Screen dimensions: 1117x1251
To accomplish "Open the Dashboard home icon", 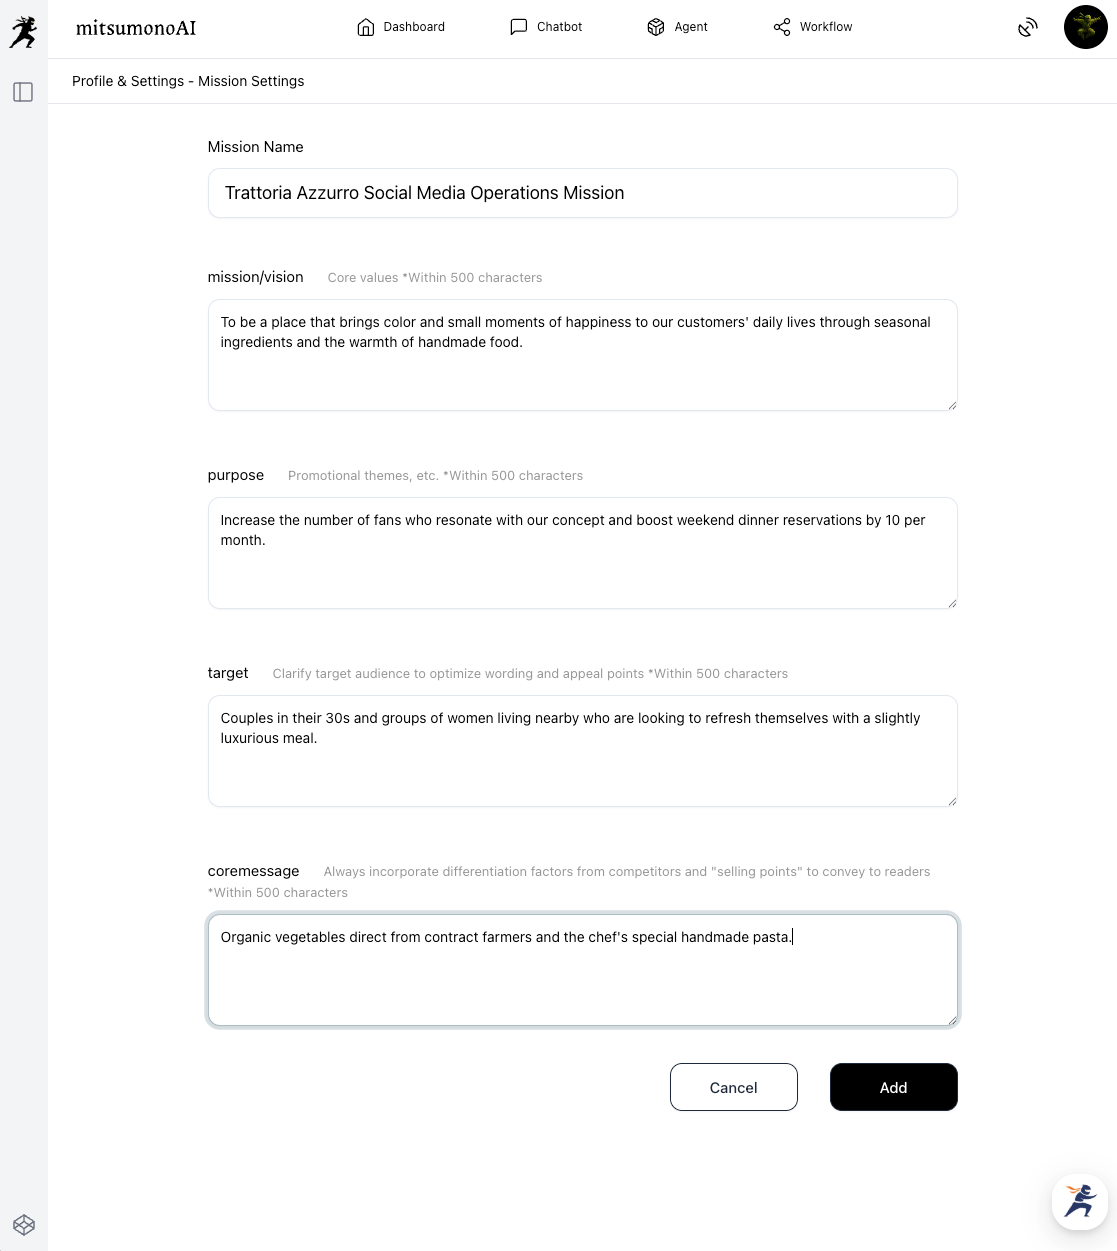I will [365, 27].
